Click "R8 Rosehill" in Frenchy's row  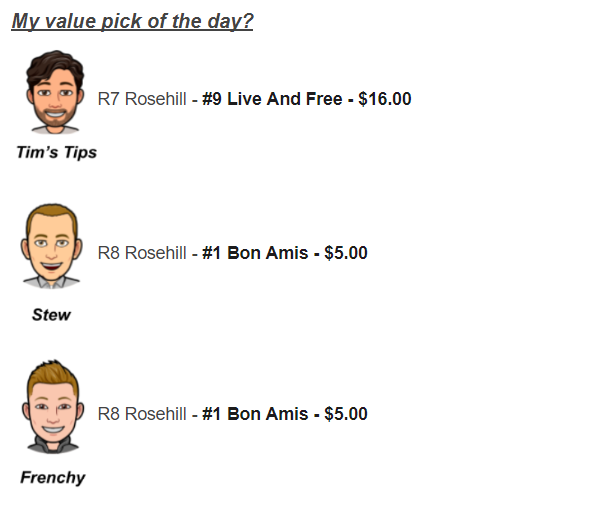pyautogui.click(x=142, y=414)
